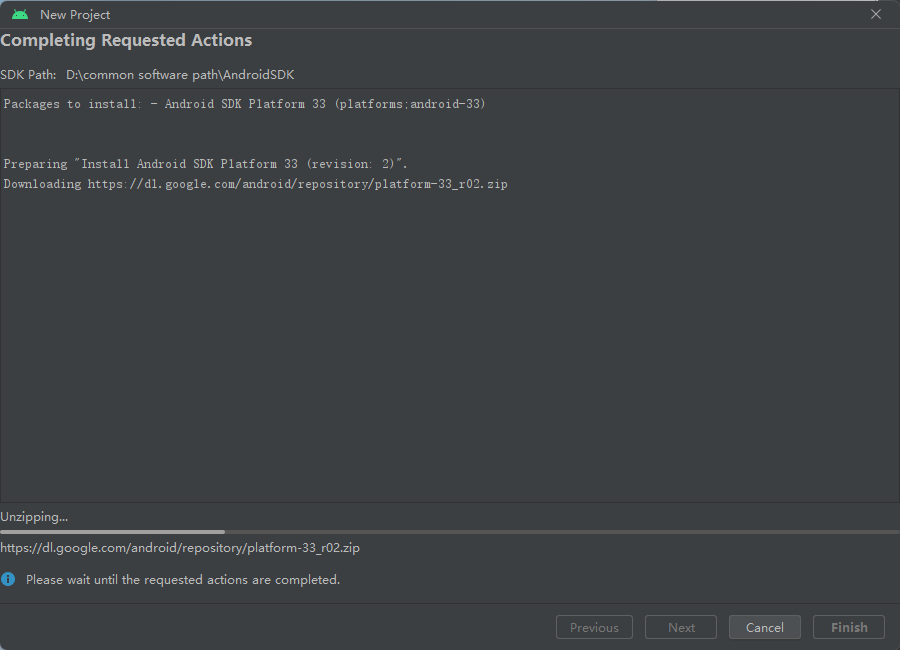Click the filled part of the progress bar
The image size is (900, 650).
[x=112, y=532]
